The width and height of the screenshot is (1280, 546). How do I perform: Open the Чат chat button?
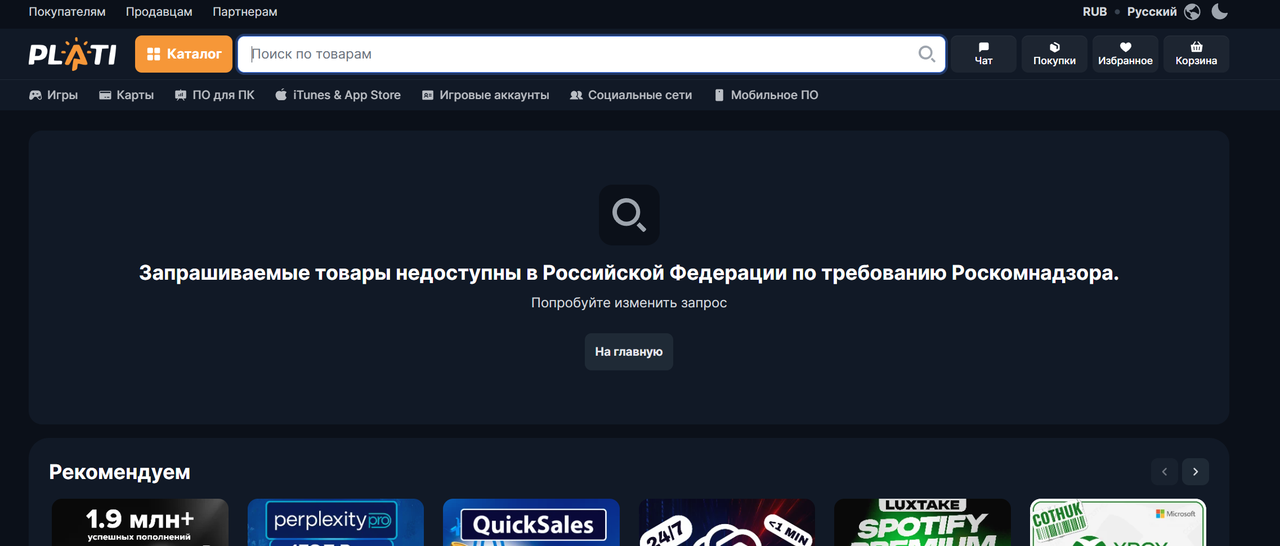pos(984,54)
